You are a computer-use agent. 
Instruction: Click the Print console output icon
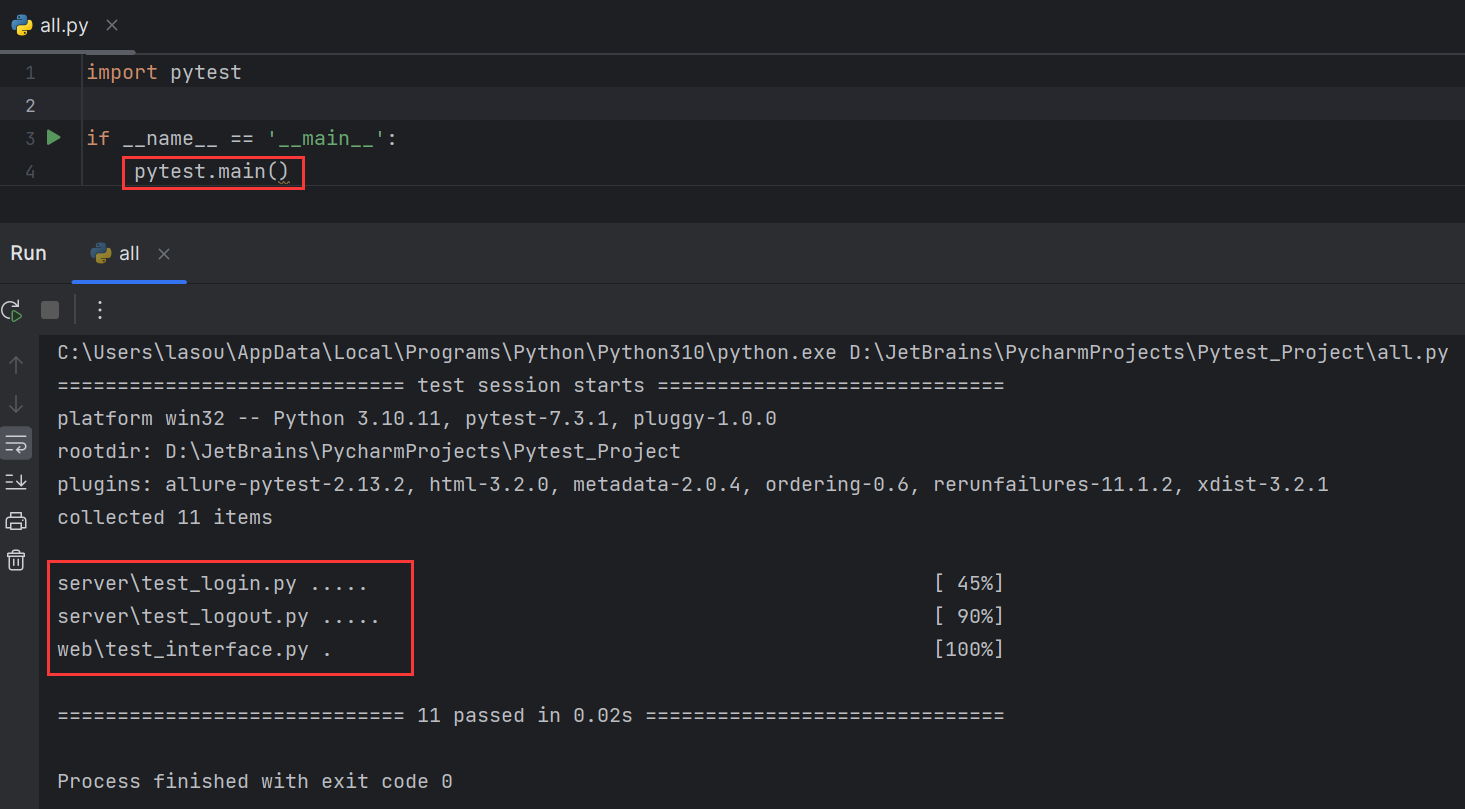click(16, 521)
